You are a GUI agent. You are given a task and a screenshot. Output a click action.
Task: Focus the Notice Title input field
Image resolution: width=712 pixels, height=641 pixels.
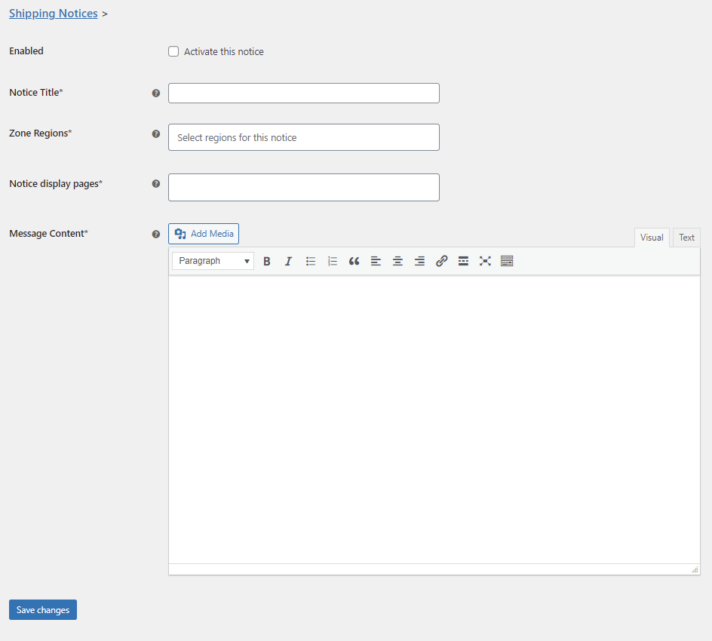pyautogui.click(x=304, y=93)
